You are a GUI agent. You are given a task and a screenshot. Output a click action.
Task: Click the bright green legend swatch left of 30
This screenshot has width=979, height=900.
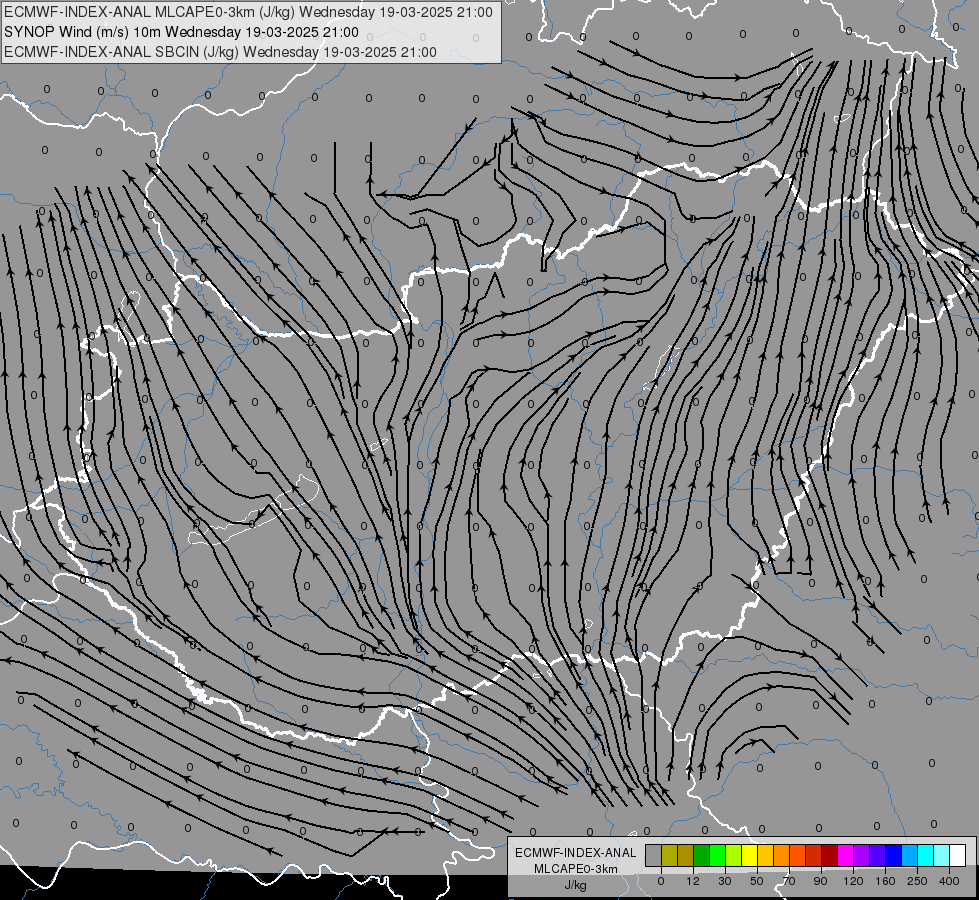pos(717,855)
